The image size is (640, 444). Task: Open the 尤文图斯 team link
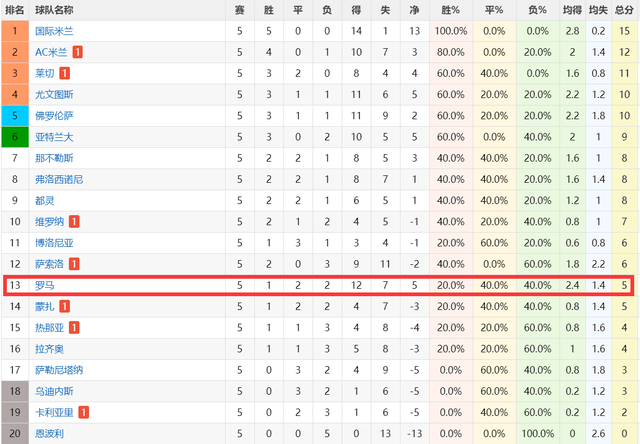pos(54,95)
